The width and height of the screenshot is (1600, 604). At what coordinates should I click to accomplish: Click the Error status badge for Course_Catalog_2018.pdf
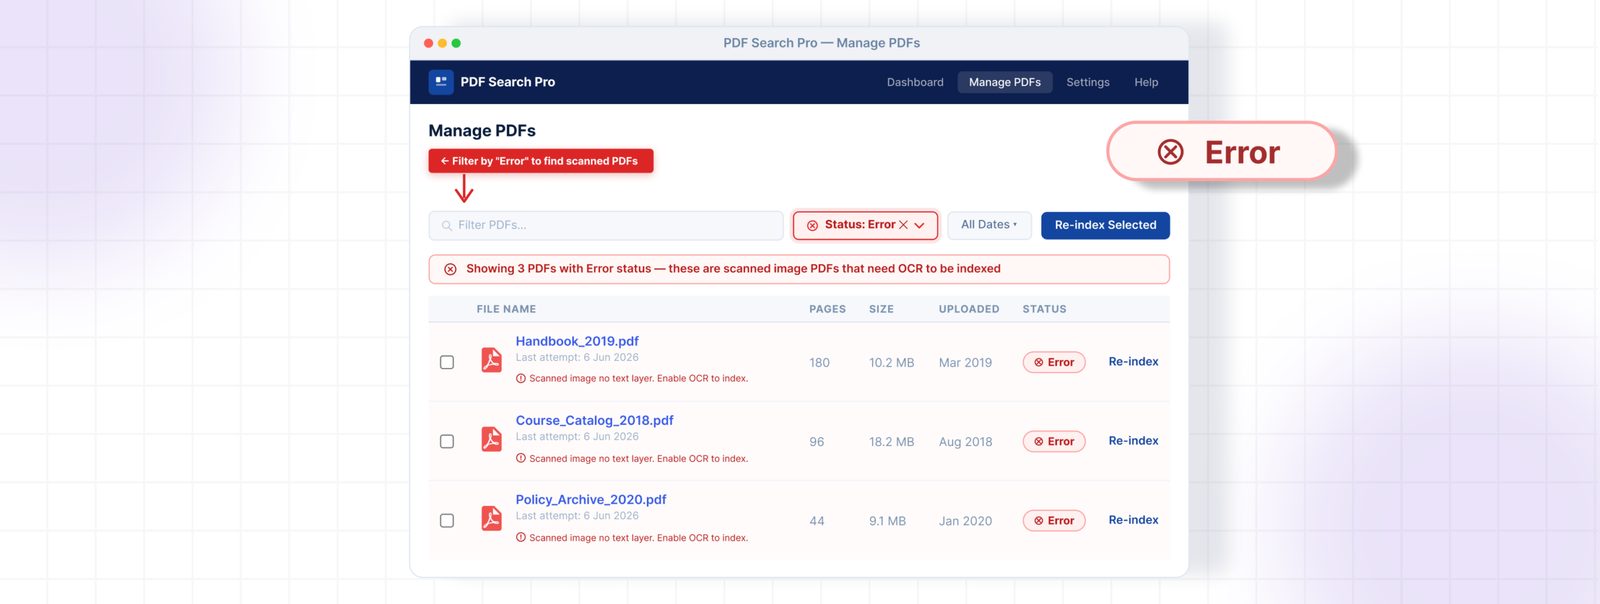click(1054, 441)
